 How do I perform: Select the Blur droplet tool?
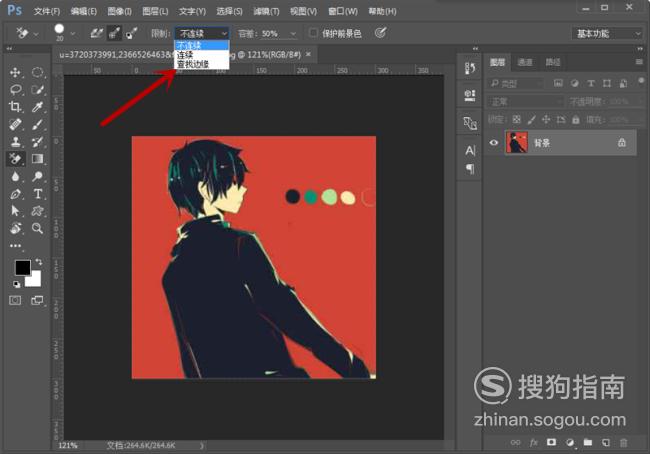click(x=15, y=176)
